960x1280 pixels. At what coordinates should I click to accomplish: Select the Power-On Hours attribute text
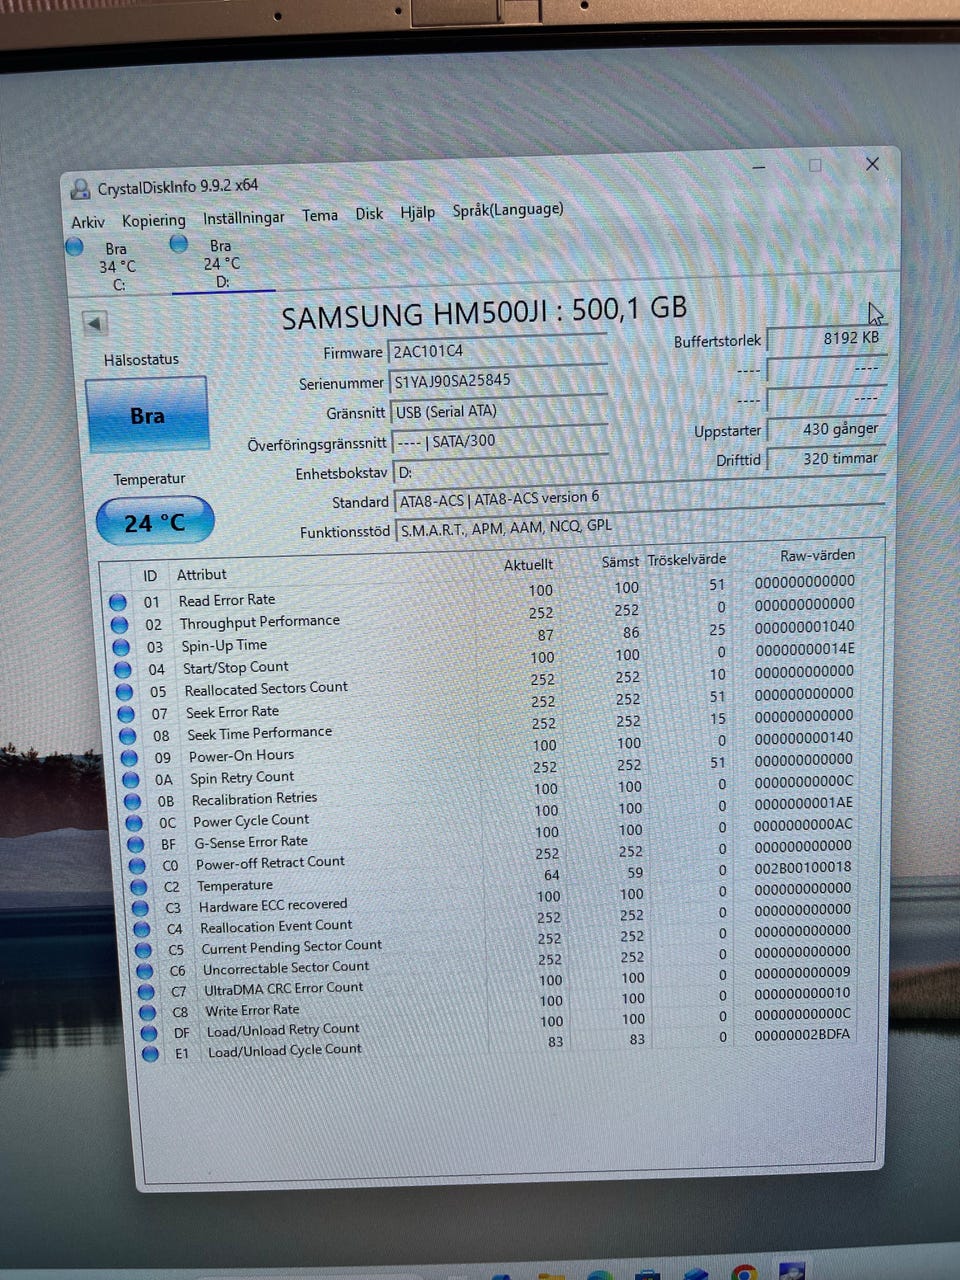241,755
